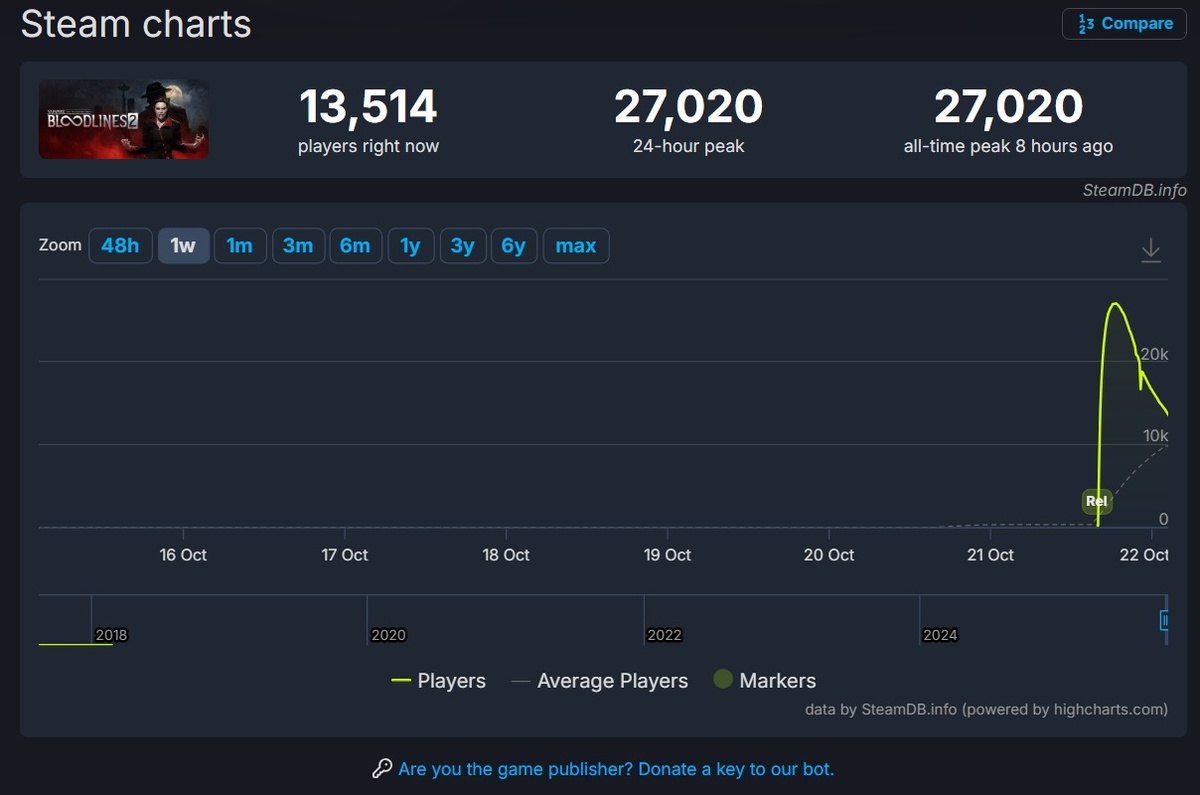1200x795 pixels.
Task: Click the all-time peak 8 hours ago label
Action: [x=1008, y=146]
